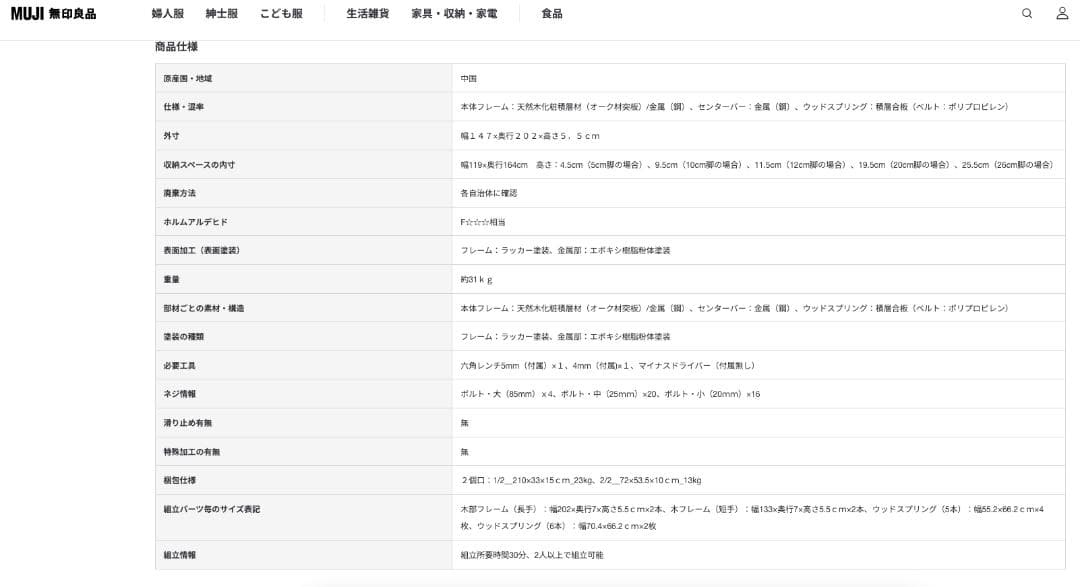Select 紳士服 in the top navigation

[x=221, y=14]
